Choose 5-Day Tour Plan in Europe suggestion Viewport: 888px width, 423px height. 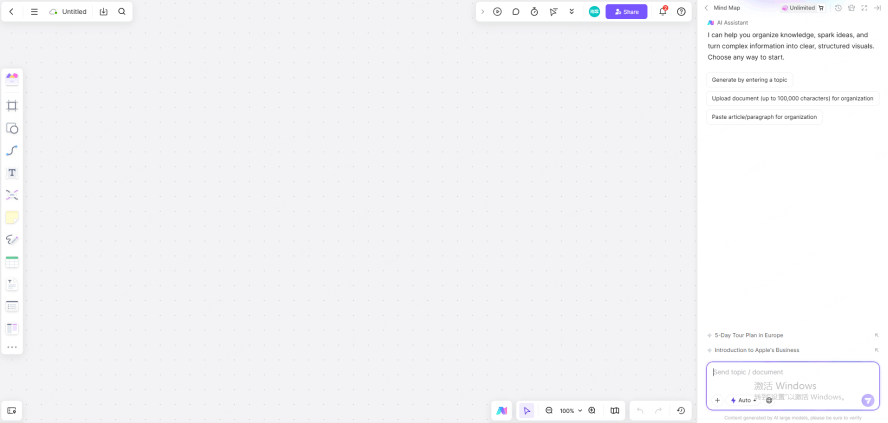pos(749,335)
